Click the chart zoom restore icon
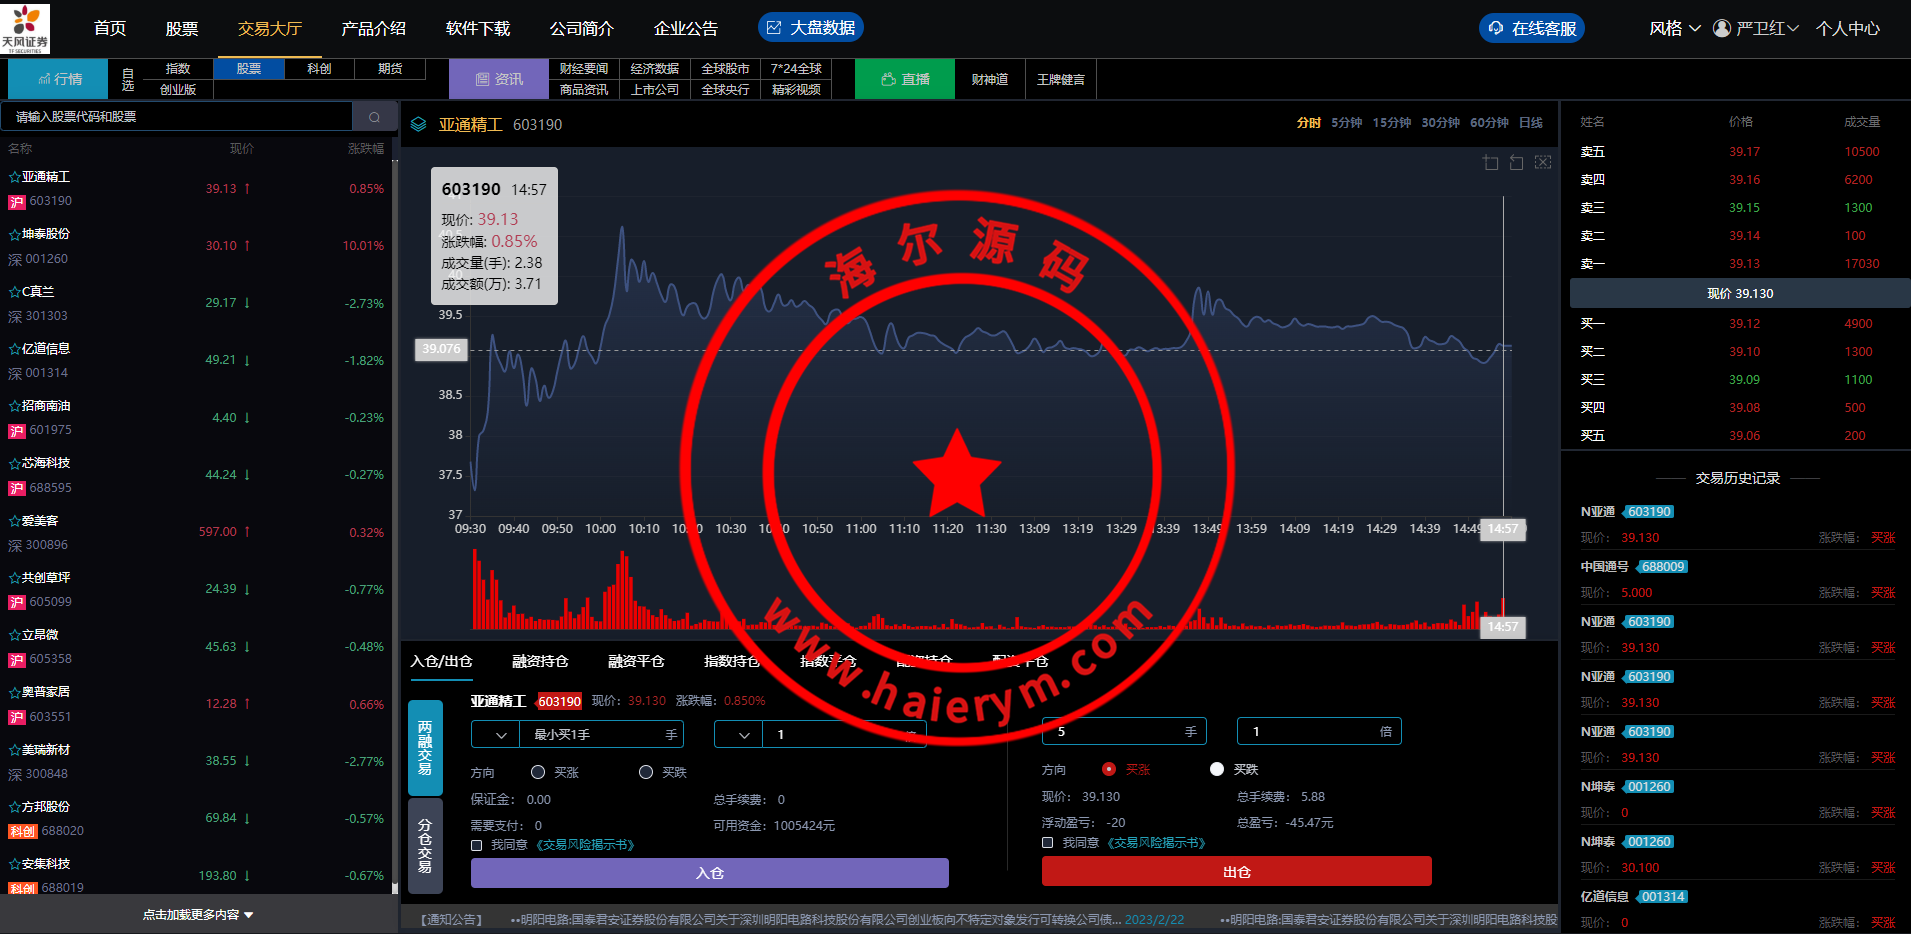This screenshot has width=1911, height=934. 1517,163
